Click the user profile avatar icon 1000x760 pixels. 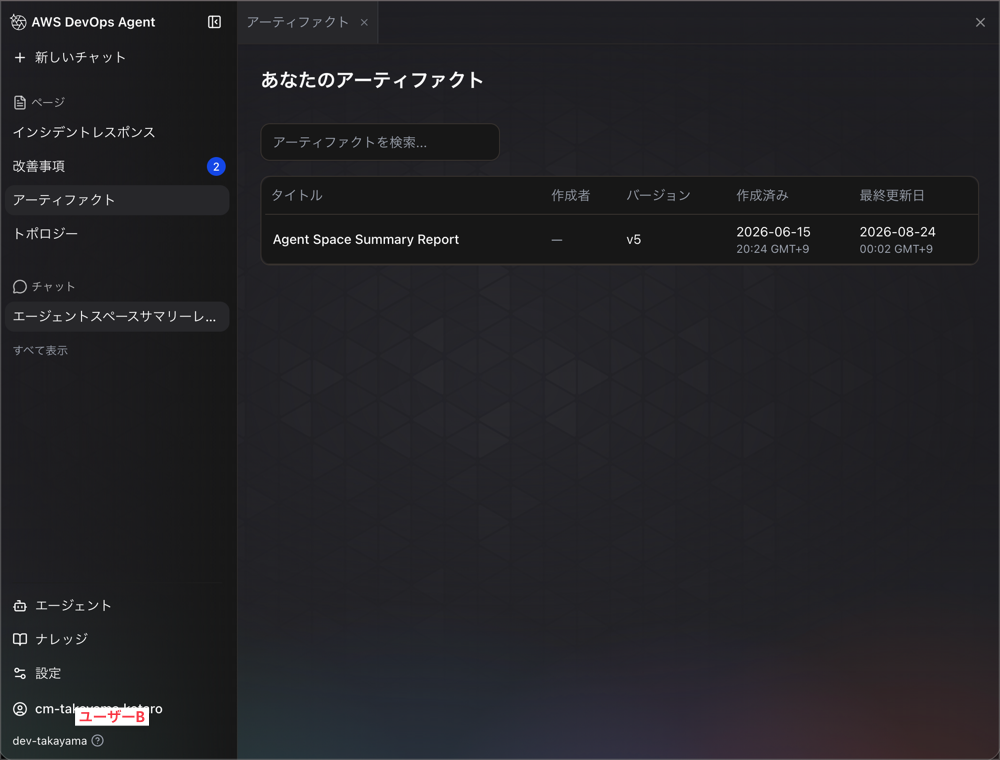20,709
